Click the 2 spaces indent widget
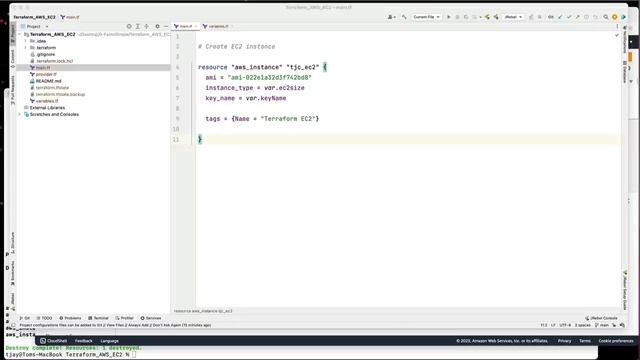 (582, 325)
